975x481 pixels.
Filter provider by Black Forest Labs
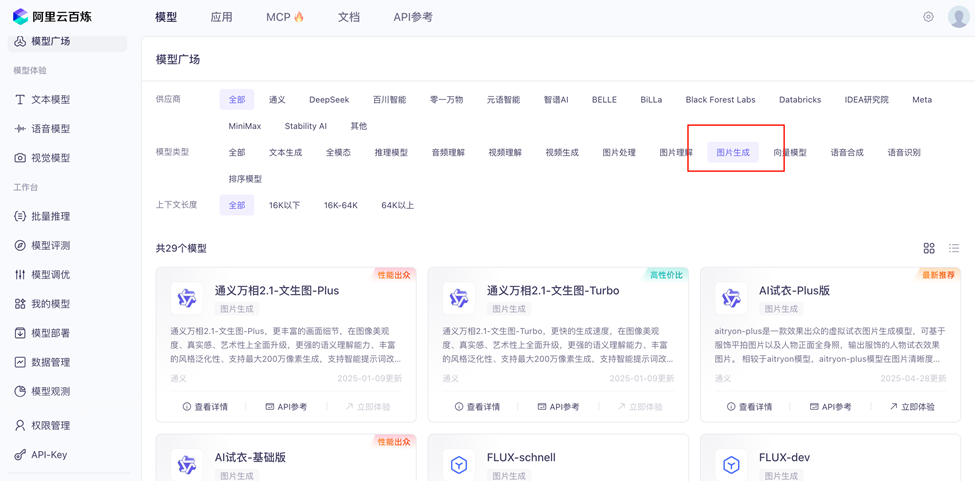pyautogui.click(x=721, y=99)
